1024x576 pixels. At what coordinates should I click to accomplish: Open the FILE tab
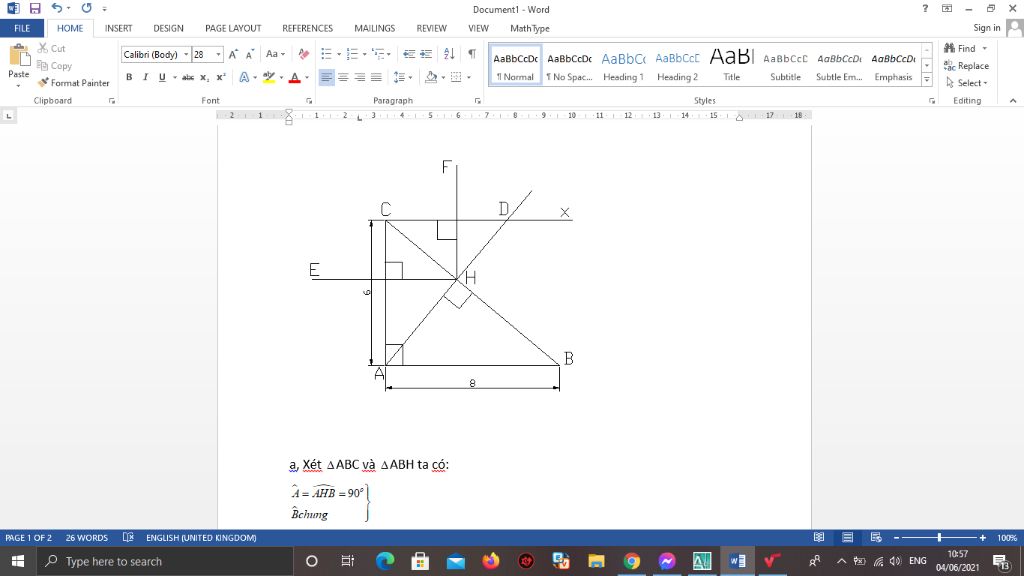point(22,28)
